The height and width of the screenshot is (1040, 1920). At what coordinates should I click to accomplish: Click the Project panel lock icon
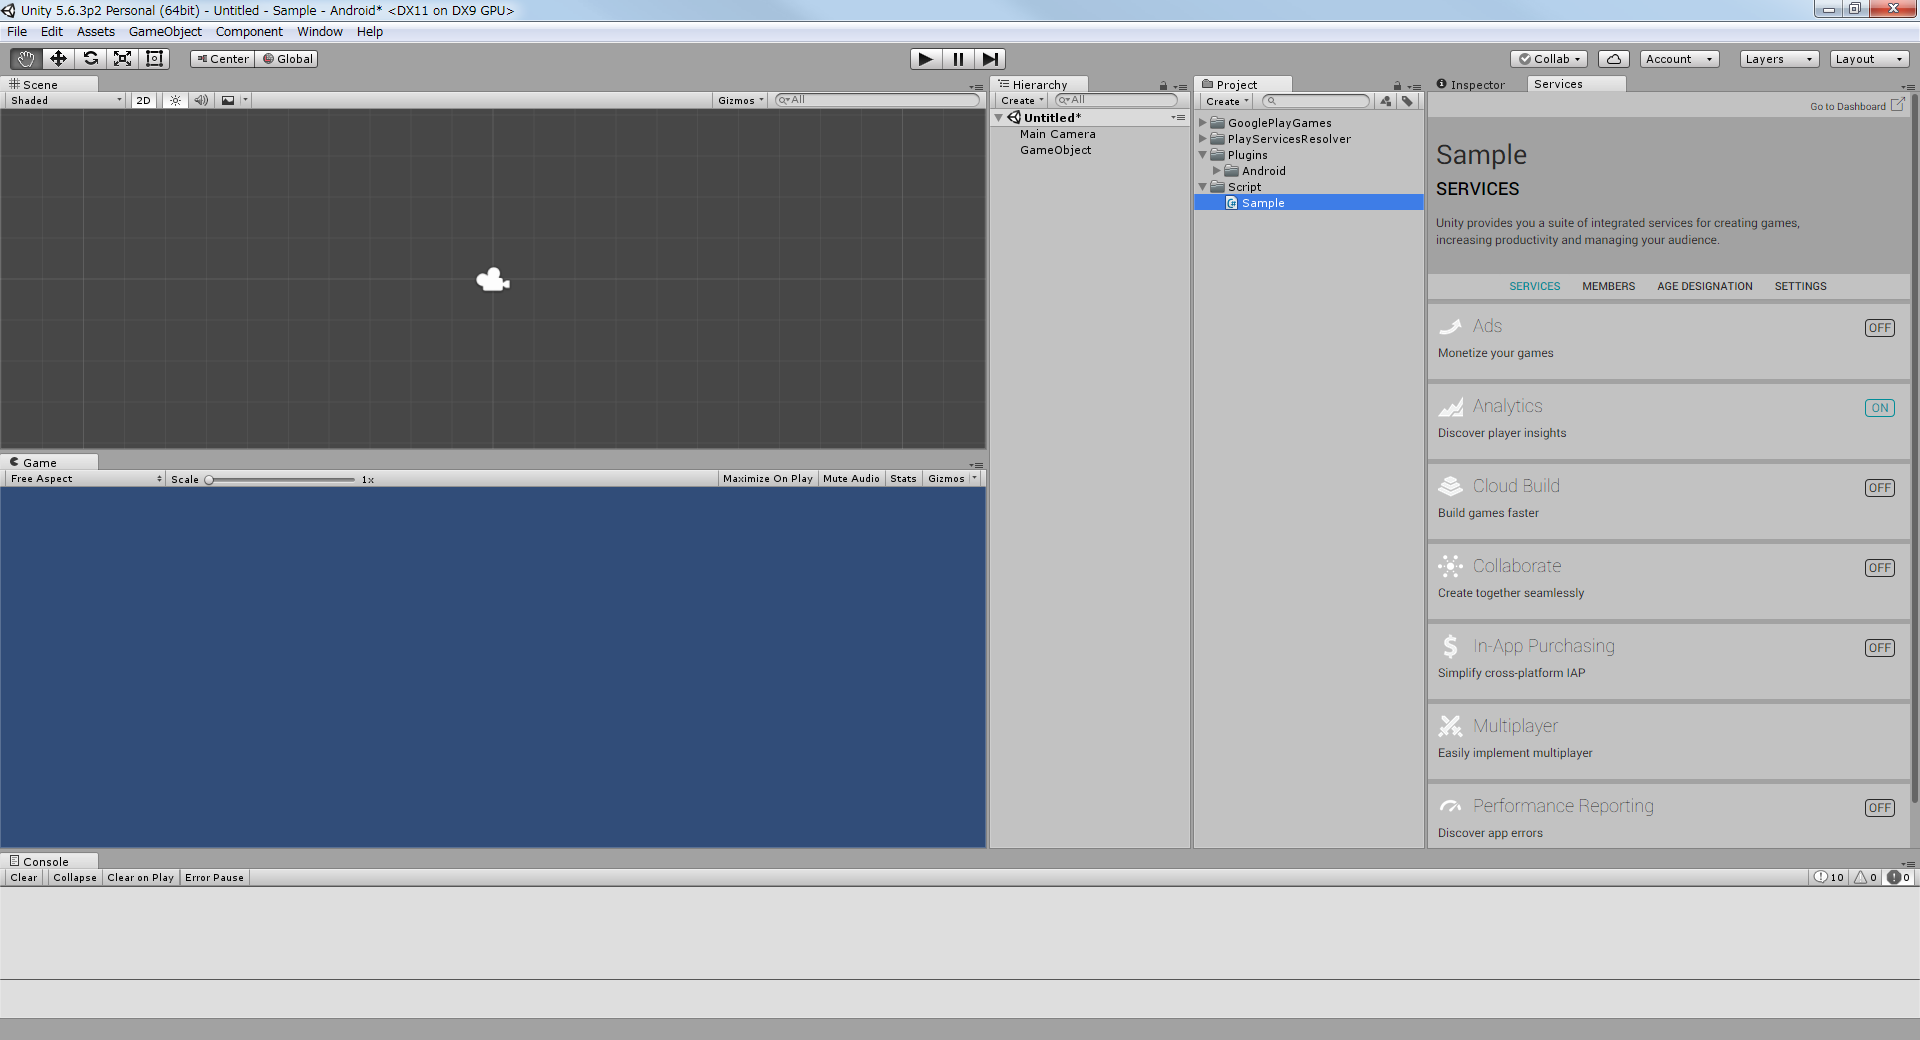1397,86
